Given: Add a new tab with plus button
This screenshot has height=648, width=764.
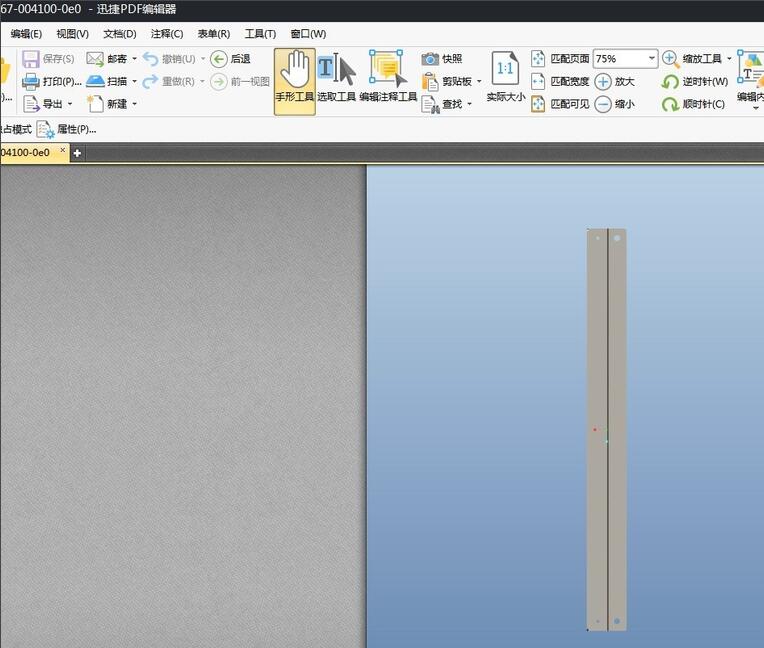Looking at the screenshot, I should point(77,153).
